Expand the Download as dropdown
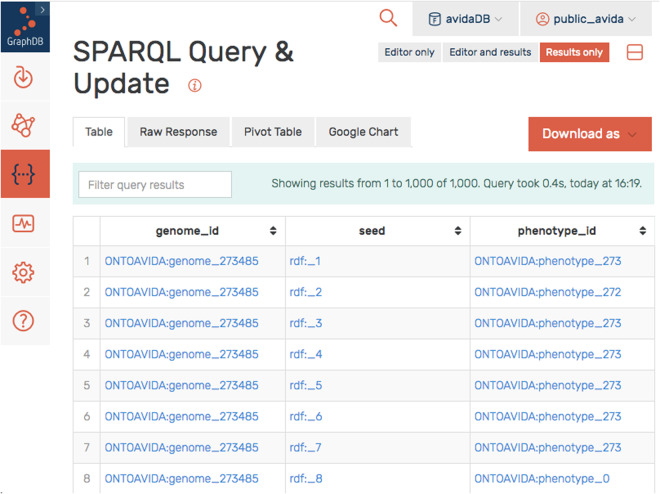660x494 pixels. click(589, 134)
